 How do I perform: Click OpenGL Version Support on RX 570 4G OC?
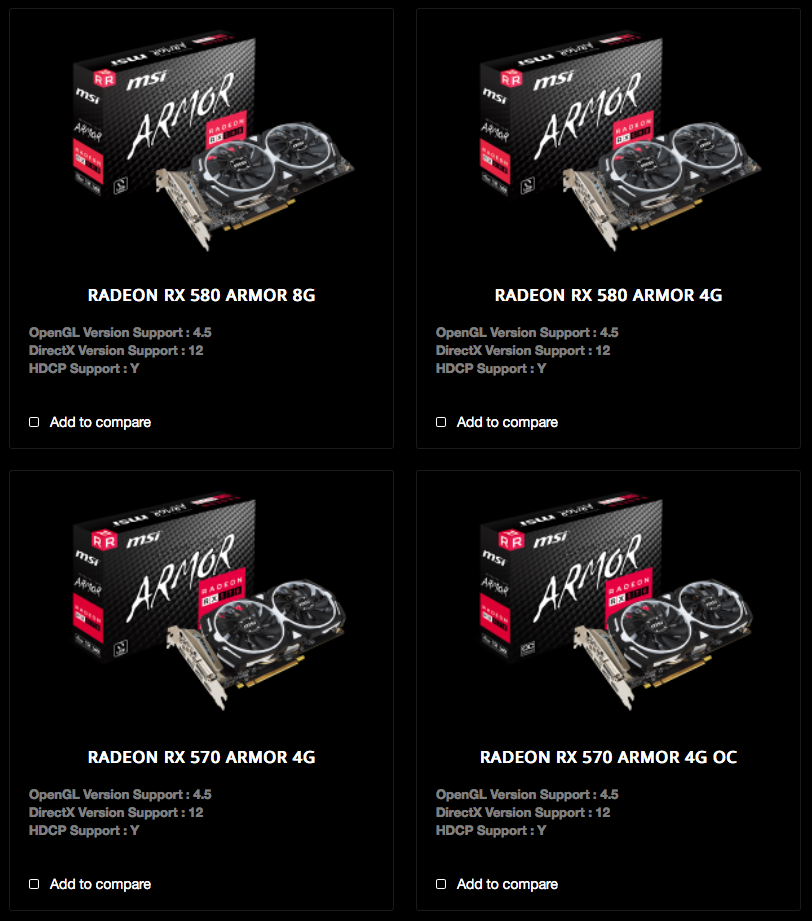pos(527,795)
